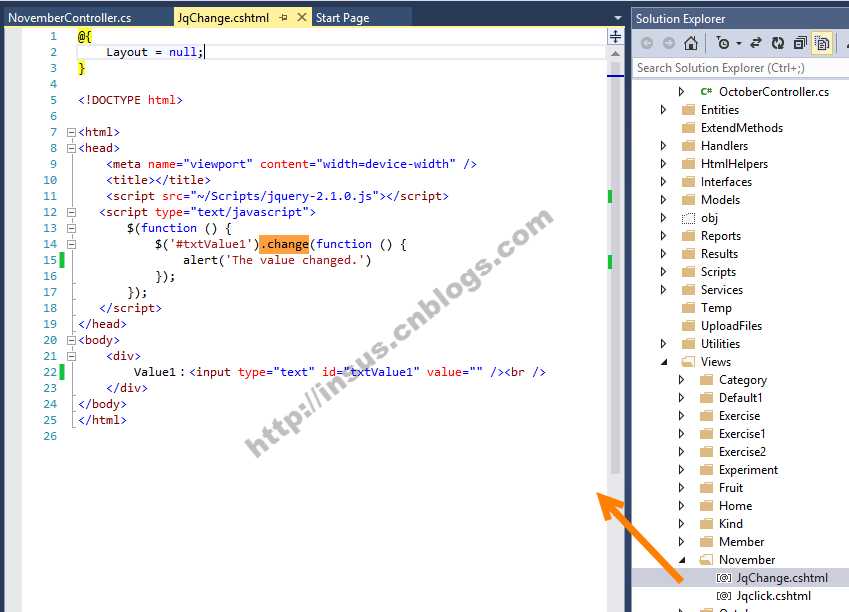Viewport: 849px width, 612px height.
Task: Switch to the Start Page tab
Action: point(342,18)
